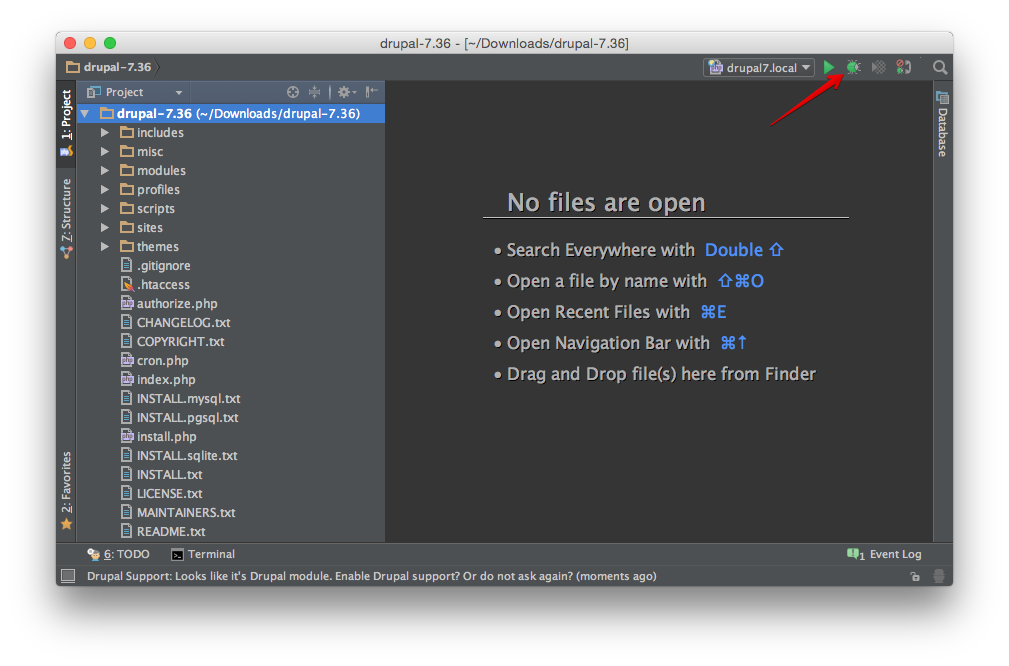
Task: Open the 1: Project side tab
Action: pos(66,123)
